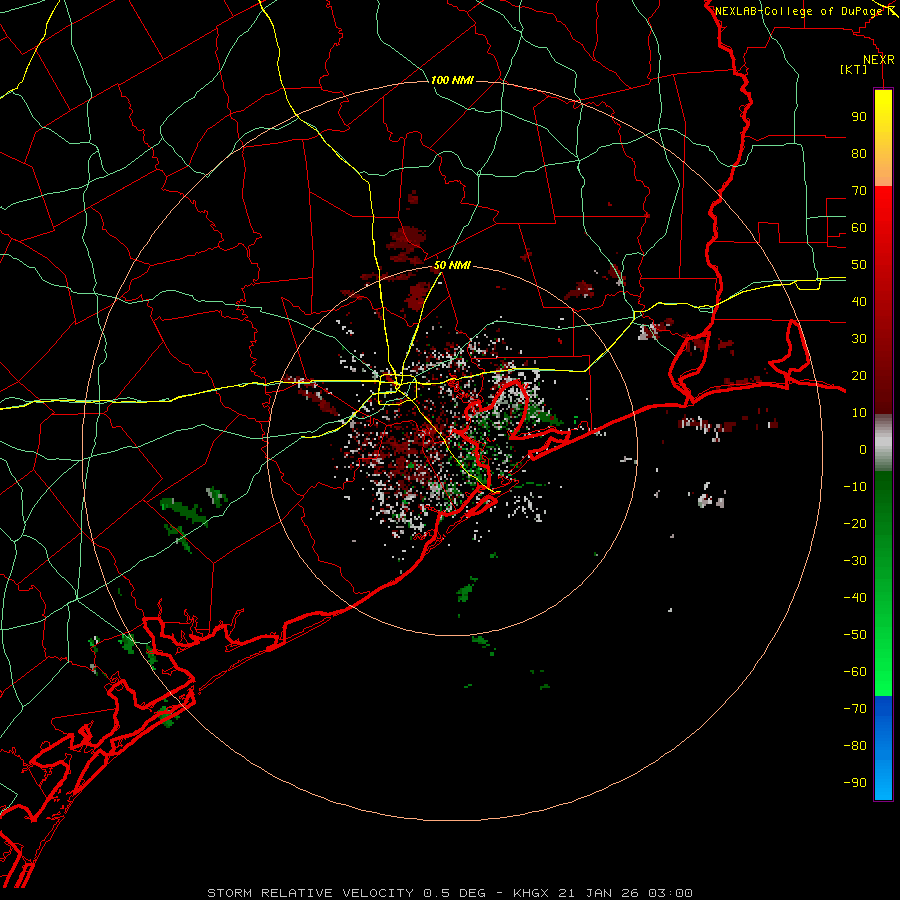Image resolution: width=900 pixels, height=900 pixels.
Task: Click the -20 knot scale label
Action: (855, 524)
